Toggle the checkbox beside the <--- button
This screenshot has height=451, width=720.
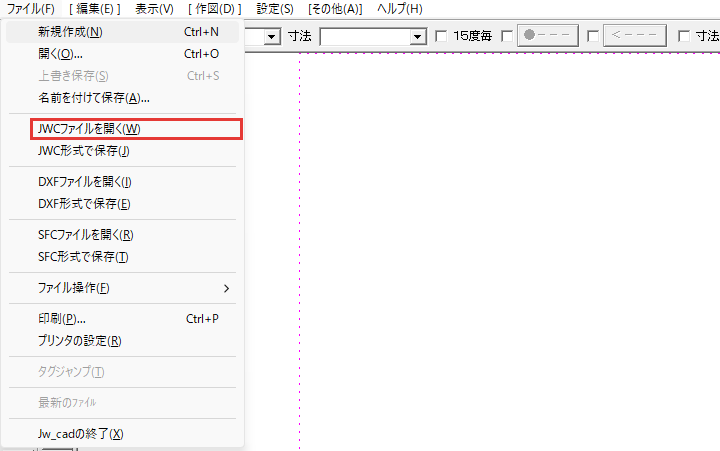click(593, 36)
